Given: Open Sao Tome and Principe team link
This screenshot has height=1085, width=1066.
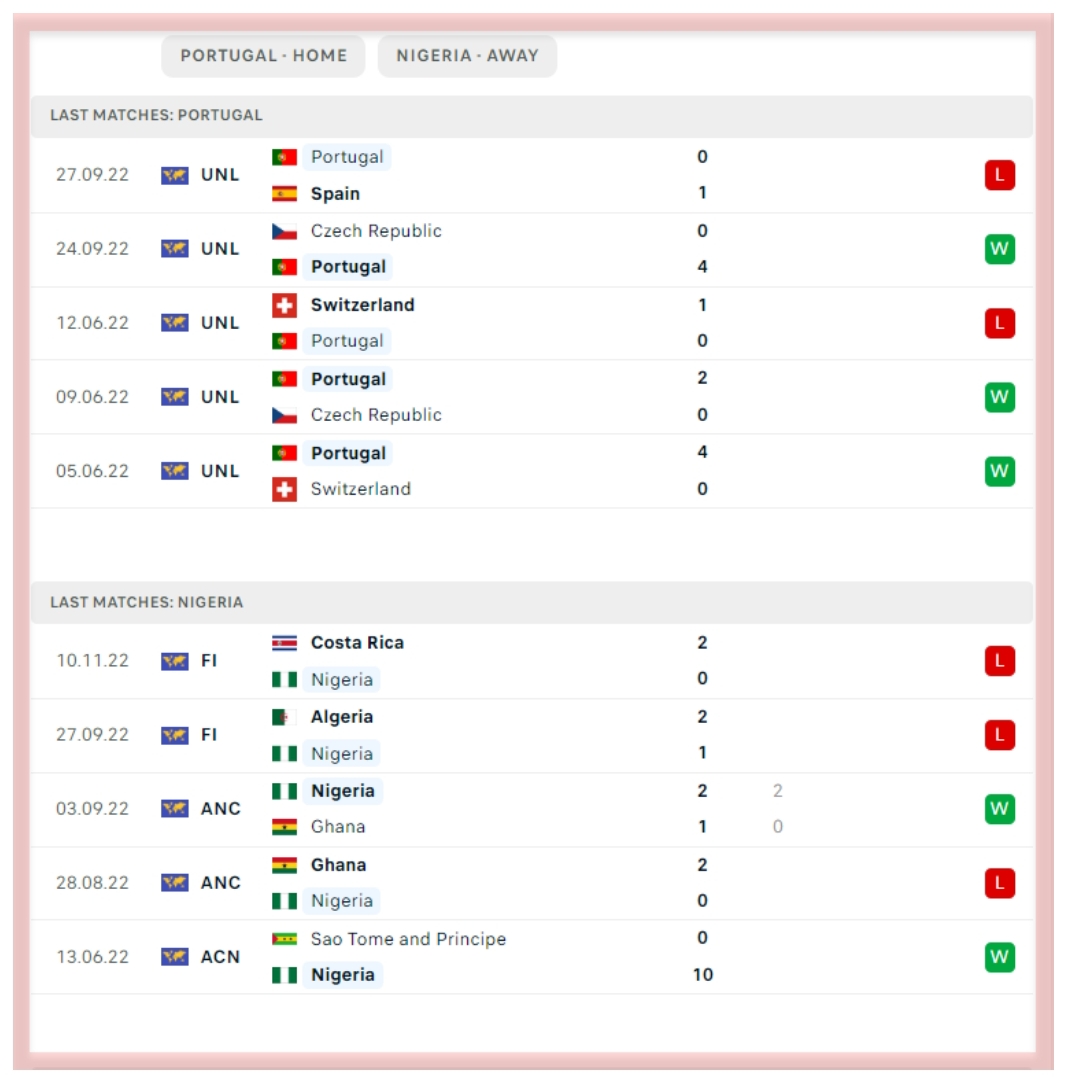Looking at the screenshot, I should click(408, 939).
